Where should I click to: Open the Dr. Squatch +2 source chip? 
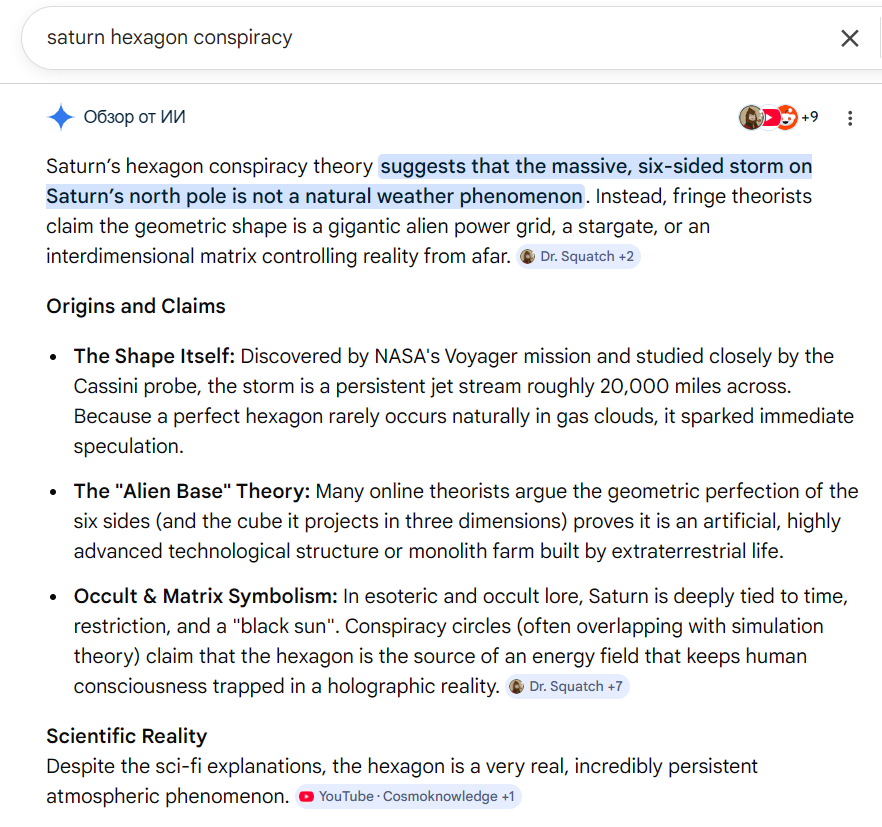tap(578, 257)
